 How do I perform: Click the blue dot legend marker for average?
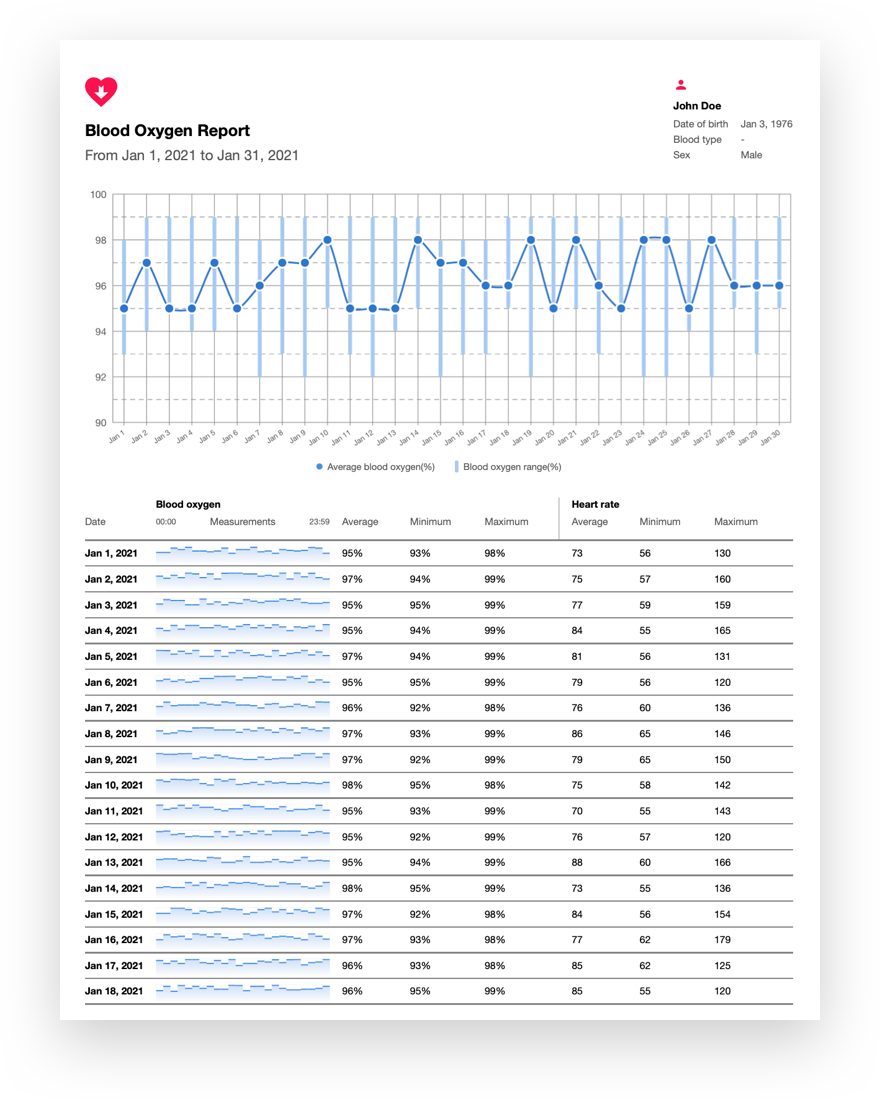(320, 467)
